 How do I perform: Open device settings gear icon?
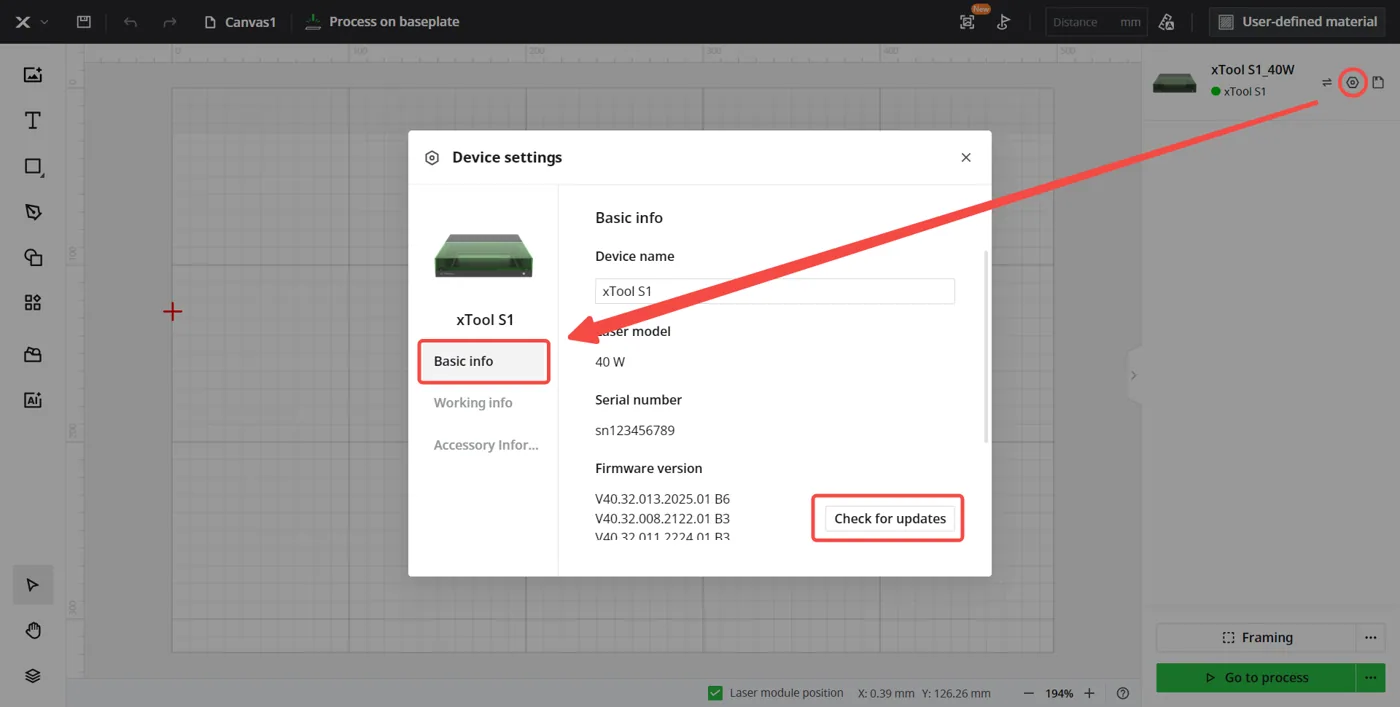pyautogui.click(x=1352, y=82)
